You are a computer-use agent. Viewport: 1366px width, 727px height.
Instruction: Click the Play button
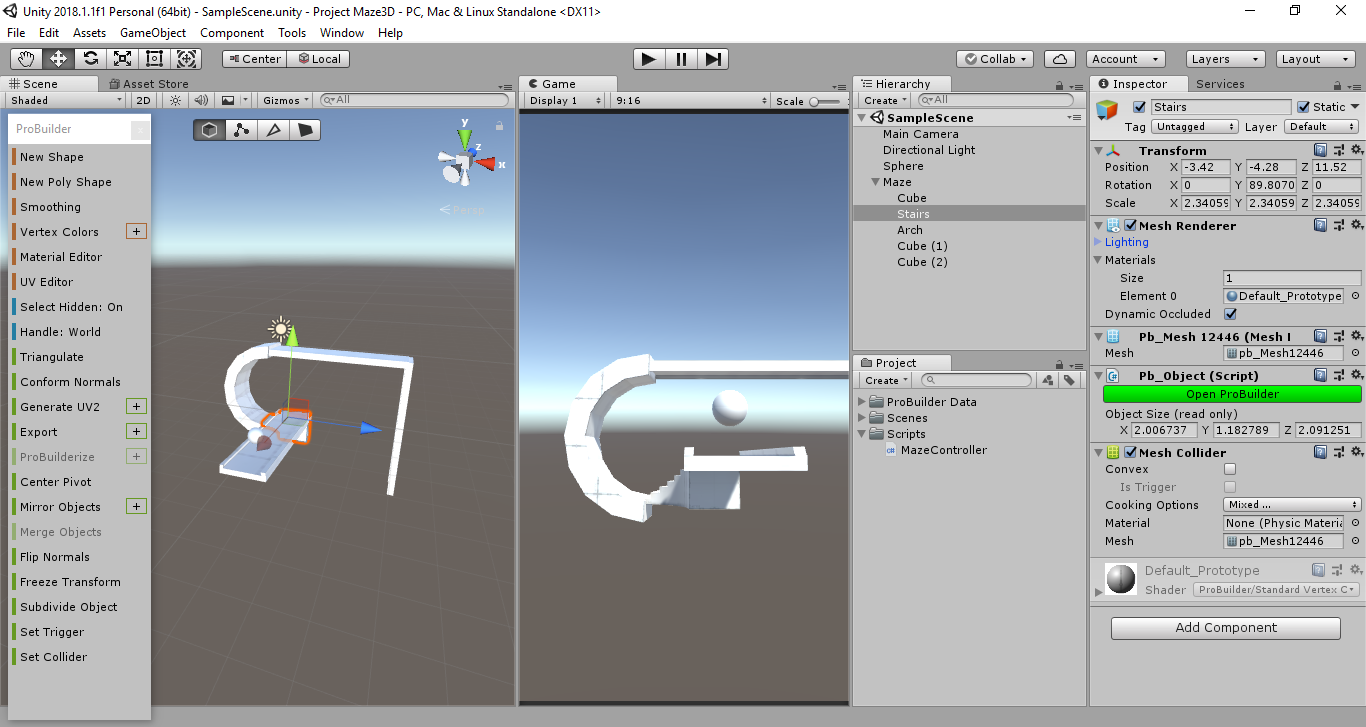pyautogui.click(x=649, y=59)
